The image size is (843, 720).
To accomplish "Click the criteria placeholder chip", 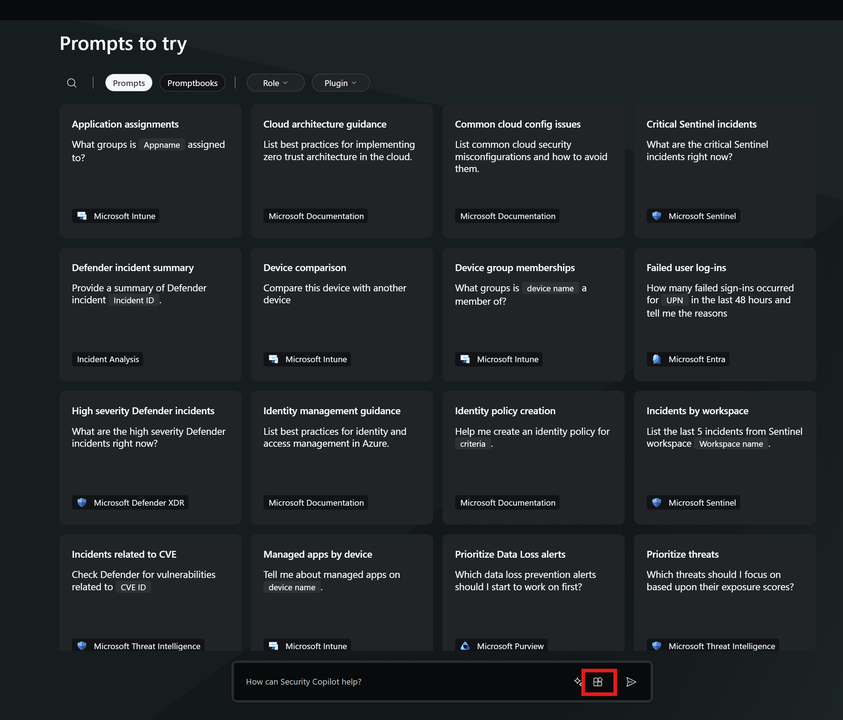I will click(x=473, y=444).
